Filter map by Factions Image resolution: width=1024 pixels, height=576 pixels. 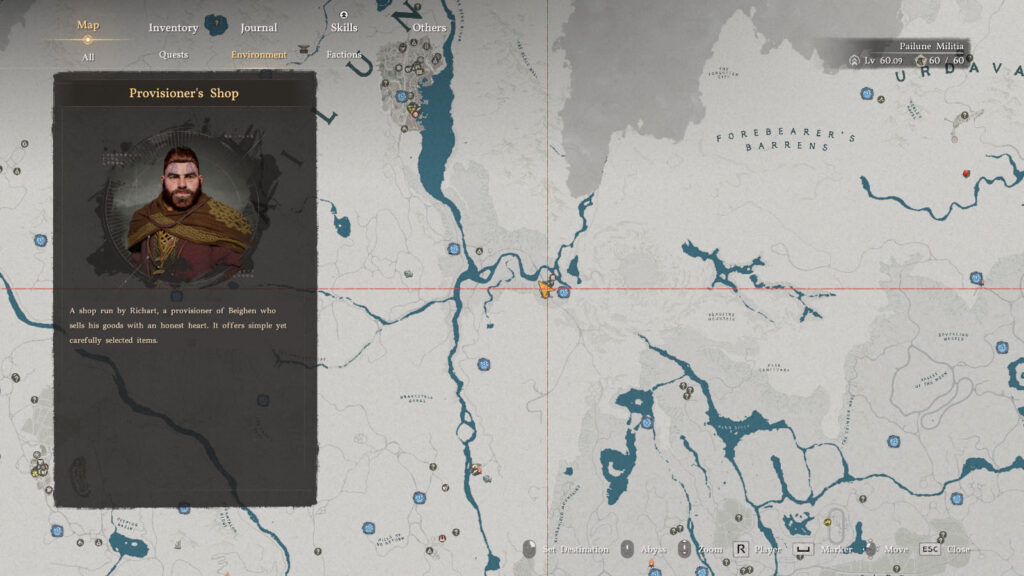coord(344,55)
